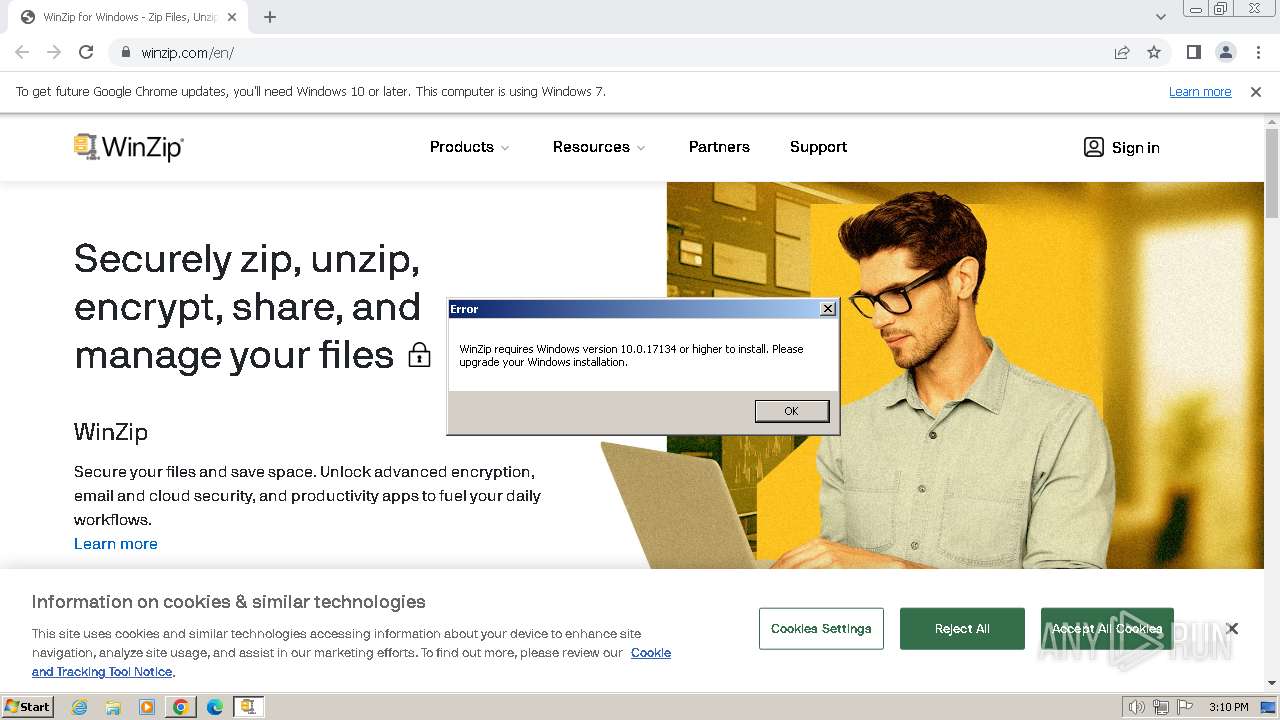Screen dimensions: 1280x720
Task: Click the lock icon beside 'manage your files'
Action: (x=419, y=355)
